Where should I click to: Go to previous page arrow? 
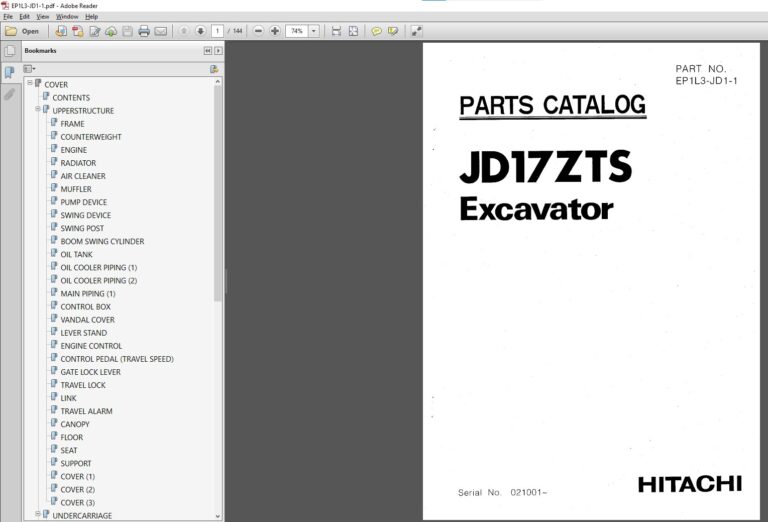(184, 31)
